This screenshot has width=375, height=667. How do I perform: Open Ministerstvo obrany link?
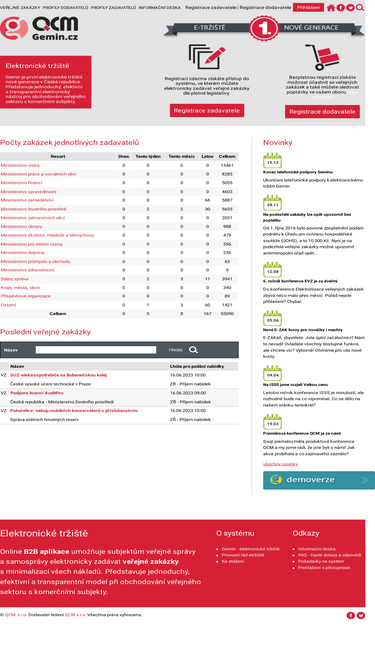coord(21,226)
